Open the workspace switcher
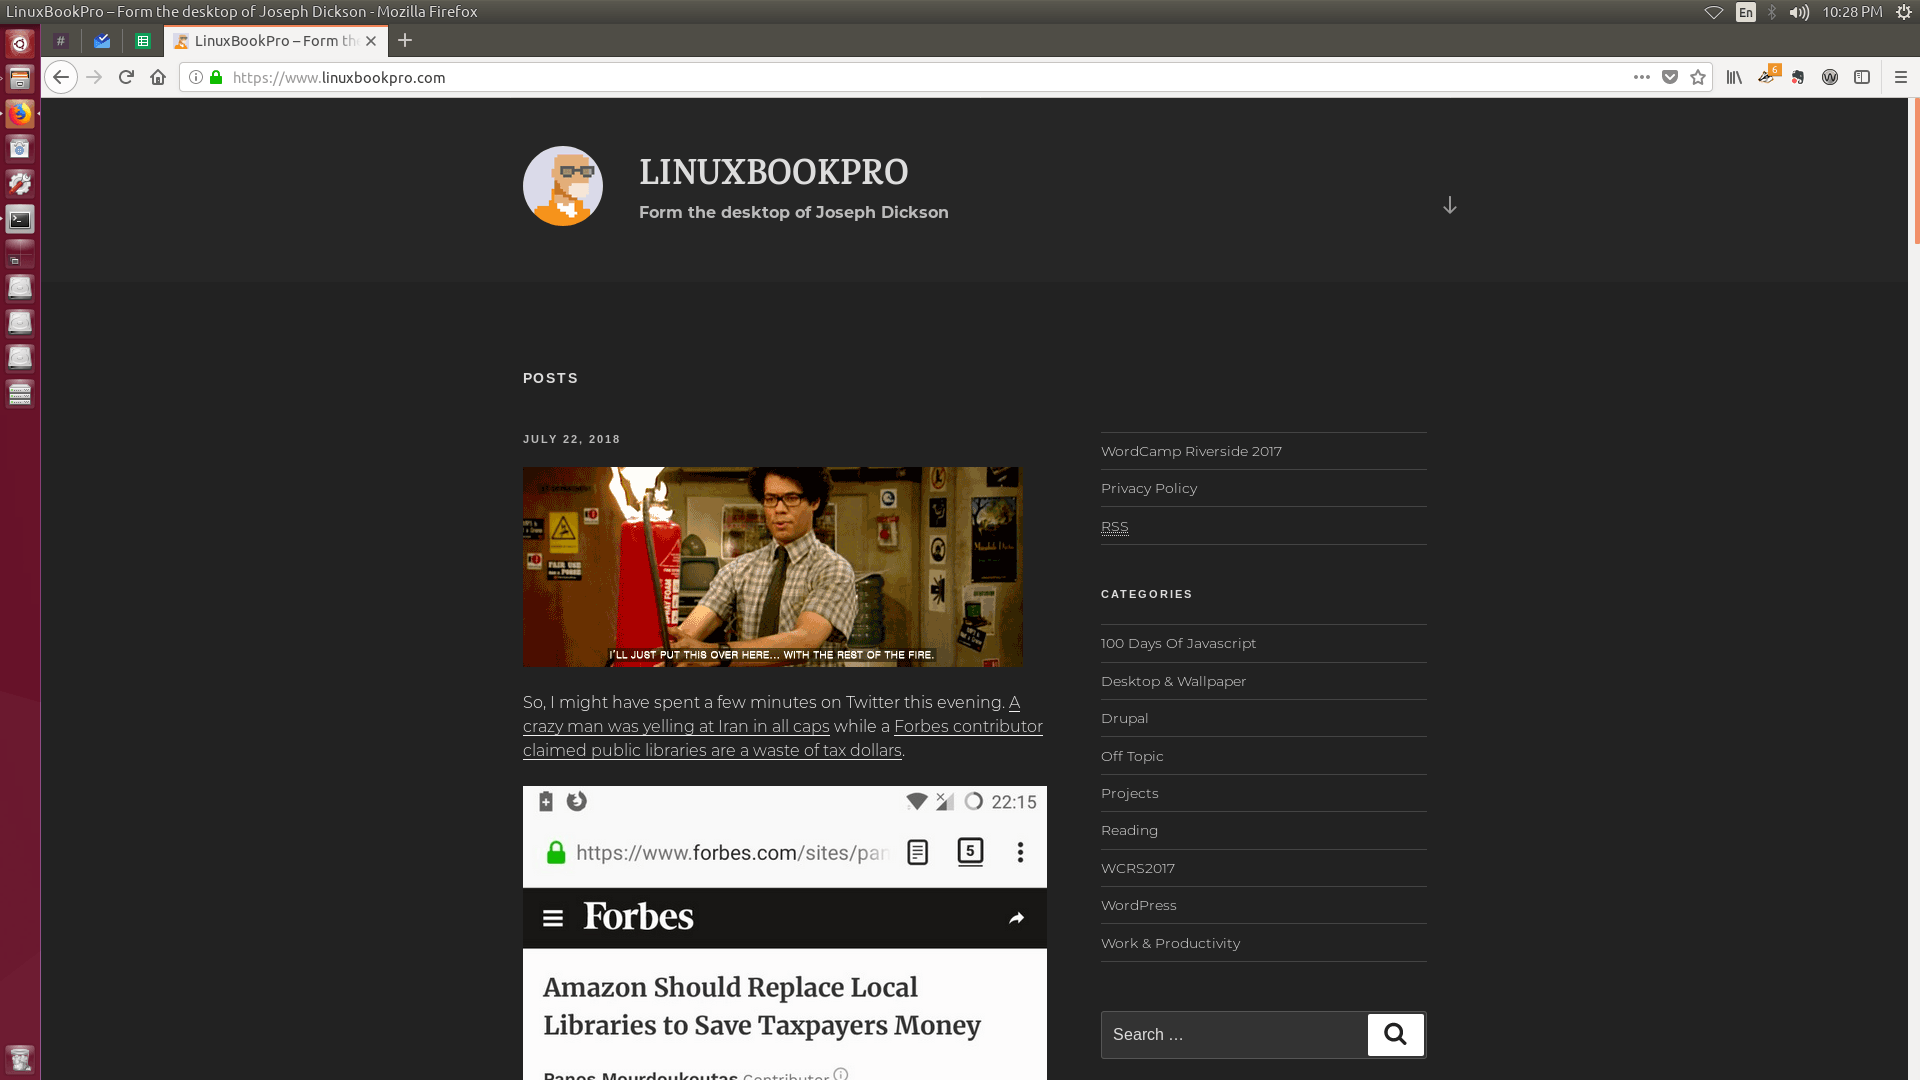 20,254
